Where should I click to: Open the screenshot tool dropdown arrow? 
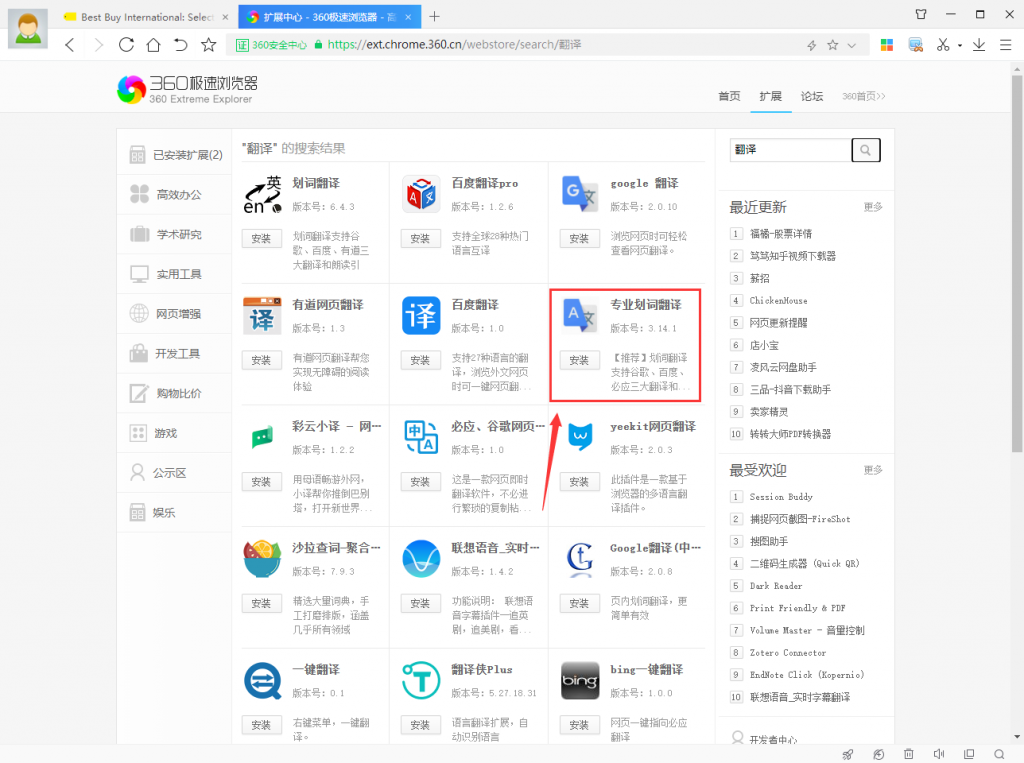(x=959, y=46)
